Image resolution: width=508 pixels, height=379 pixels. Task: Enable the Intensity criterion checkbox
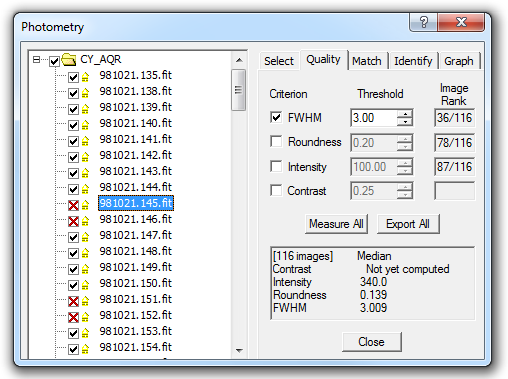(x=276, y=166)
